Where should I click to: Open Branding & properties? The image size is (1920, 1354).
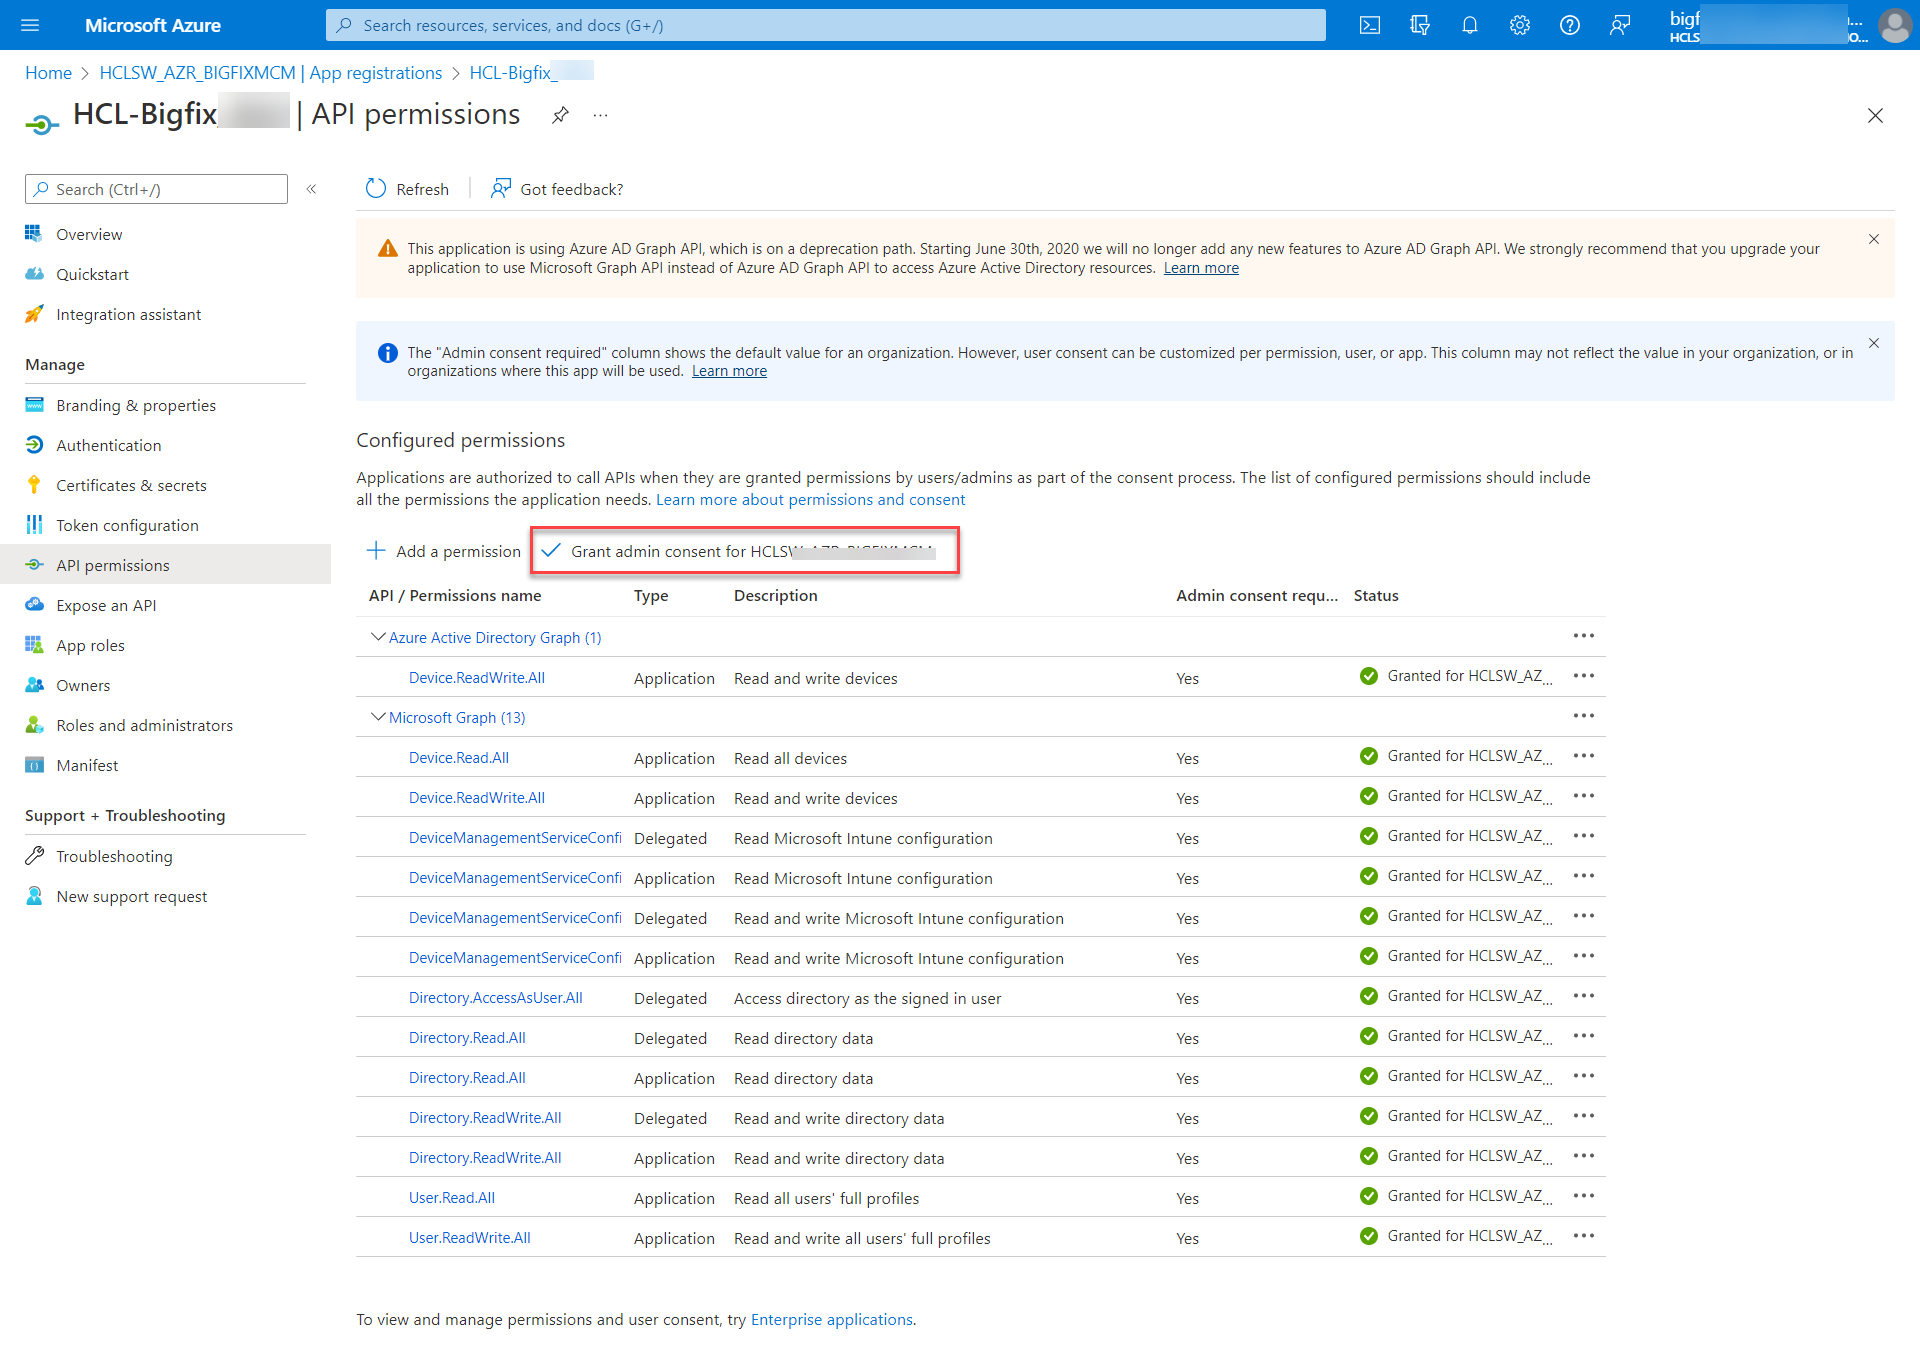(136, 405)
